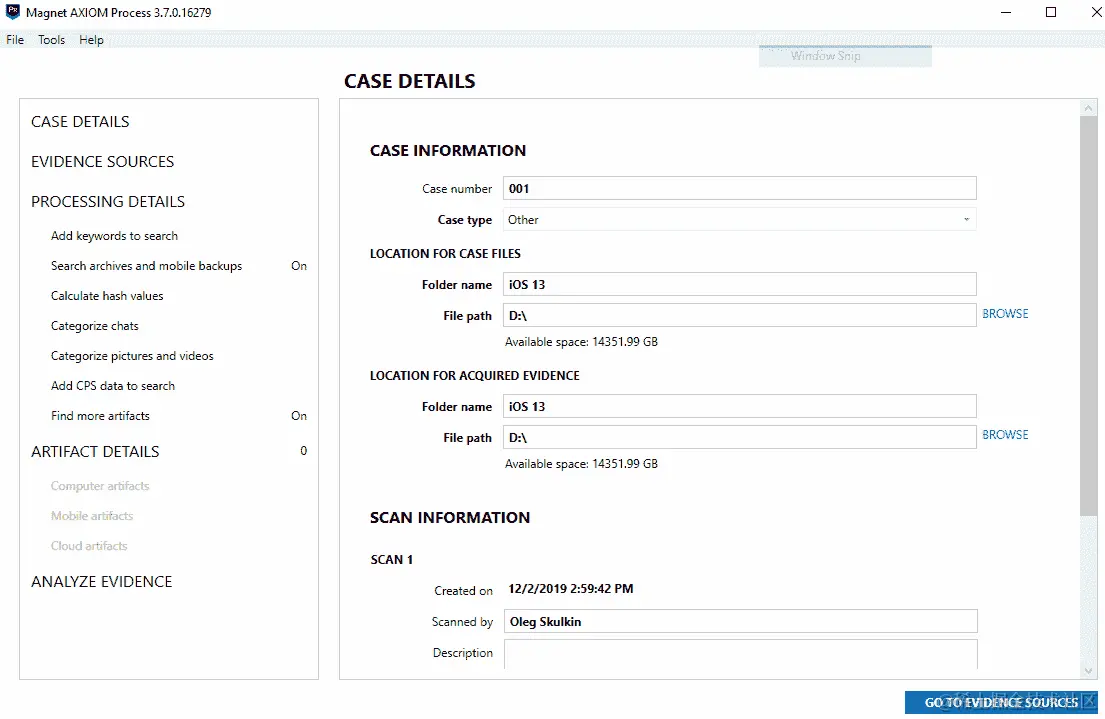Expand the Case type dropdown
Screen dimensions: 1105x719
click(x=739, y=220)
